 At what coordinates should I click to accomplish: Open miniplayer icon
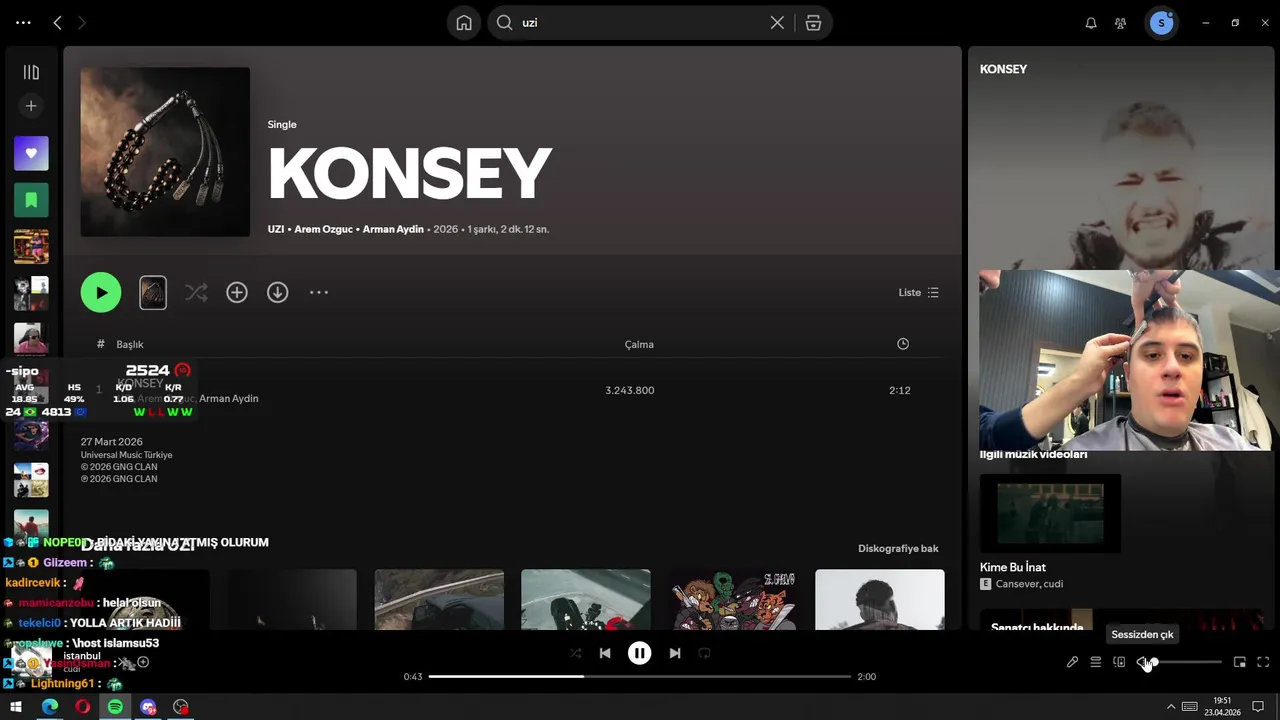click(1240, 662)
